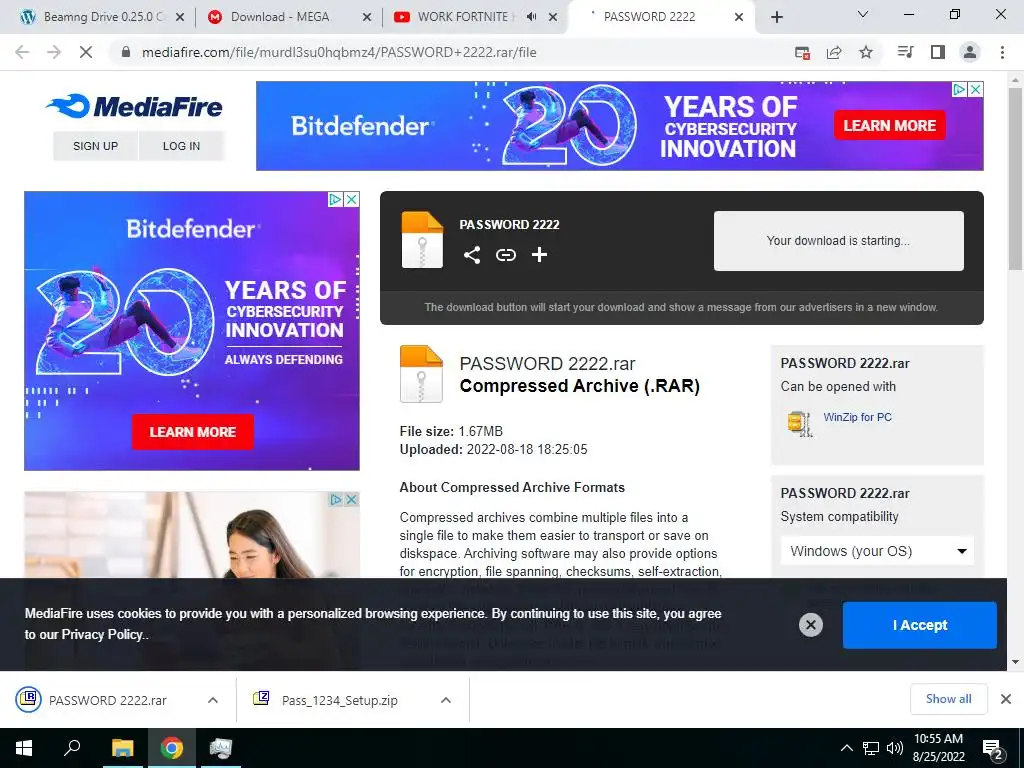Viewport: 1024px width, 768px height.
Task: Click the plus icon under PASSWORD 2222
Action: coord(539,255)
